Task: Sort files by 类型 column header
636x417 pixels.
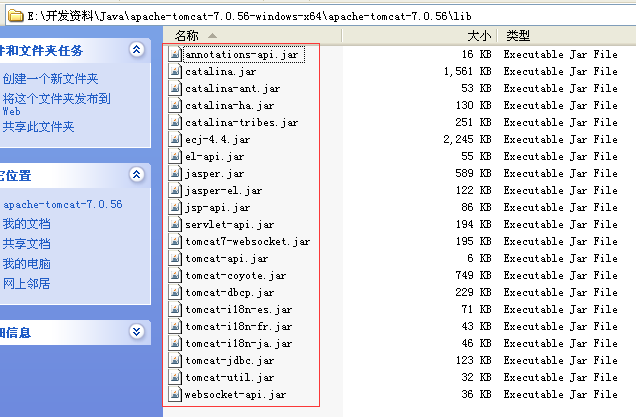Action: tap(567, 36)
